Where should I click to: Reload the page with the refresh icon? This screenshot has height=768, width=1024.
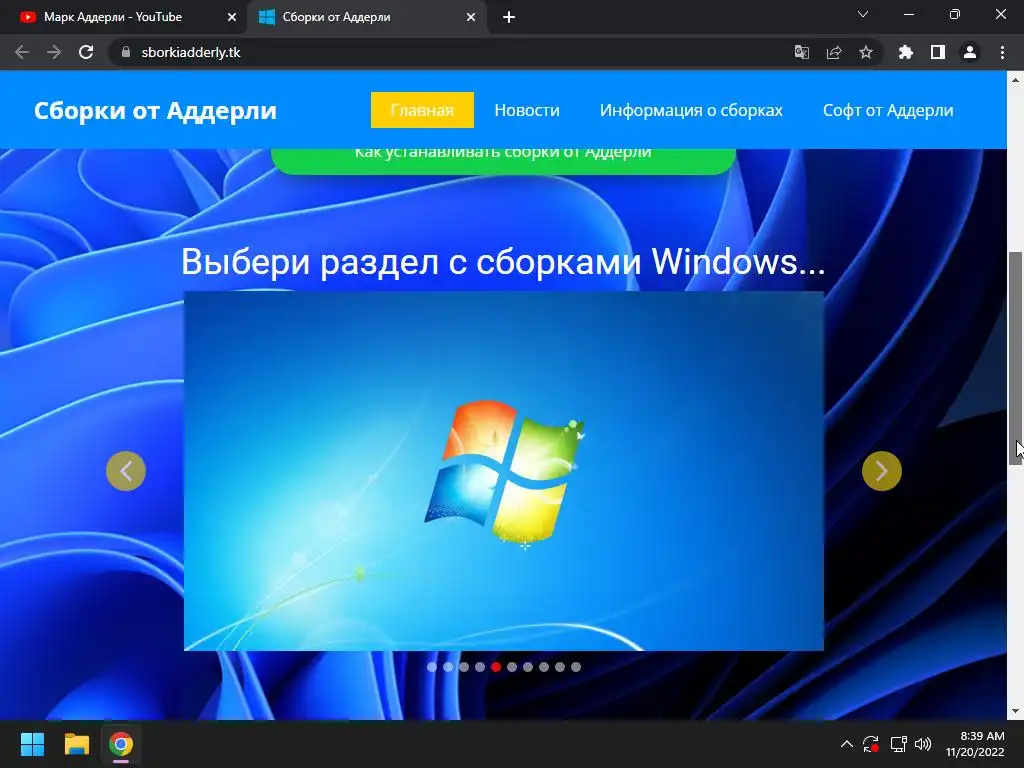point(86,52)
